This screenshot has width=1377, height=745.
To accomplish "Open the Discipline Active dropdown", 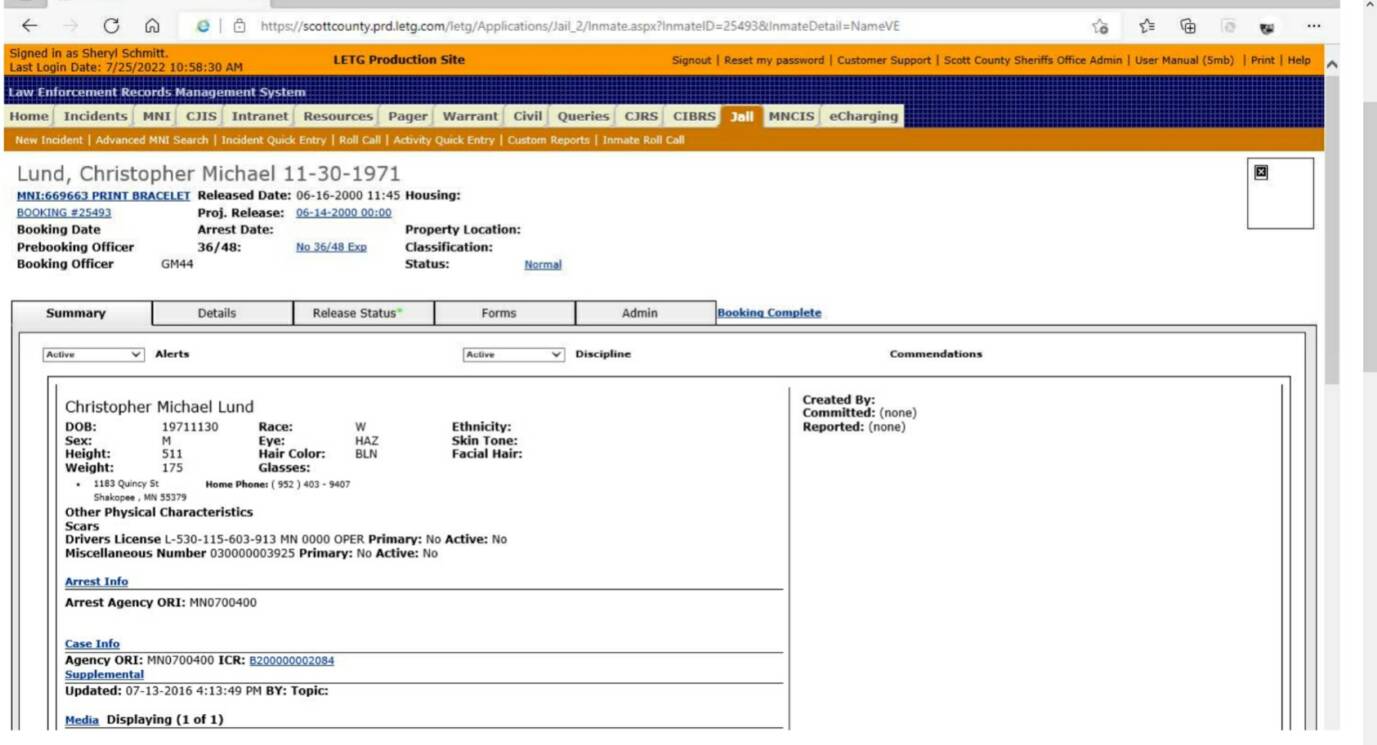I will click(514, 354).
